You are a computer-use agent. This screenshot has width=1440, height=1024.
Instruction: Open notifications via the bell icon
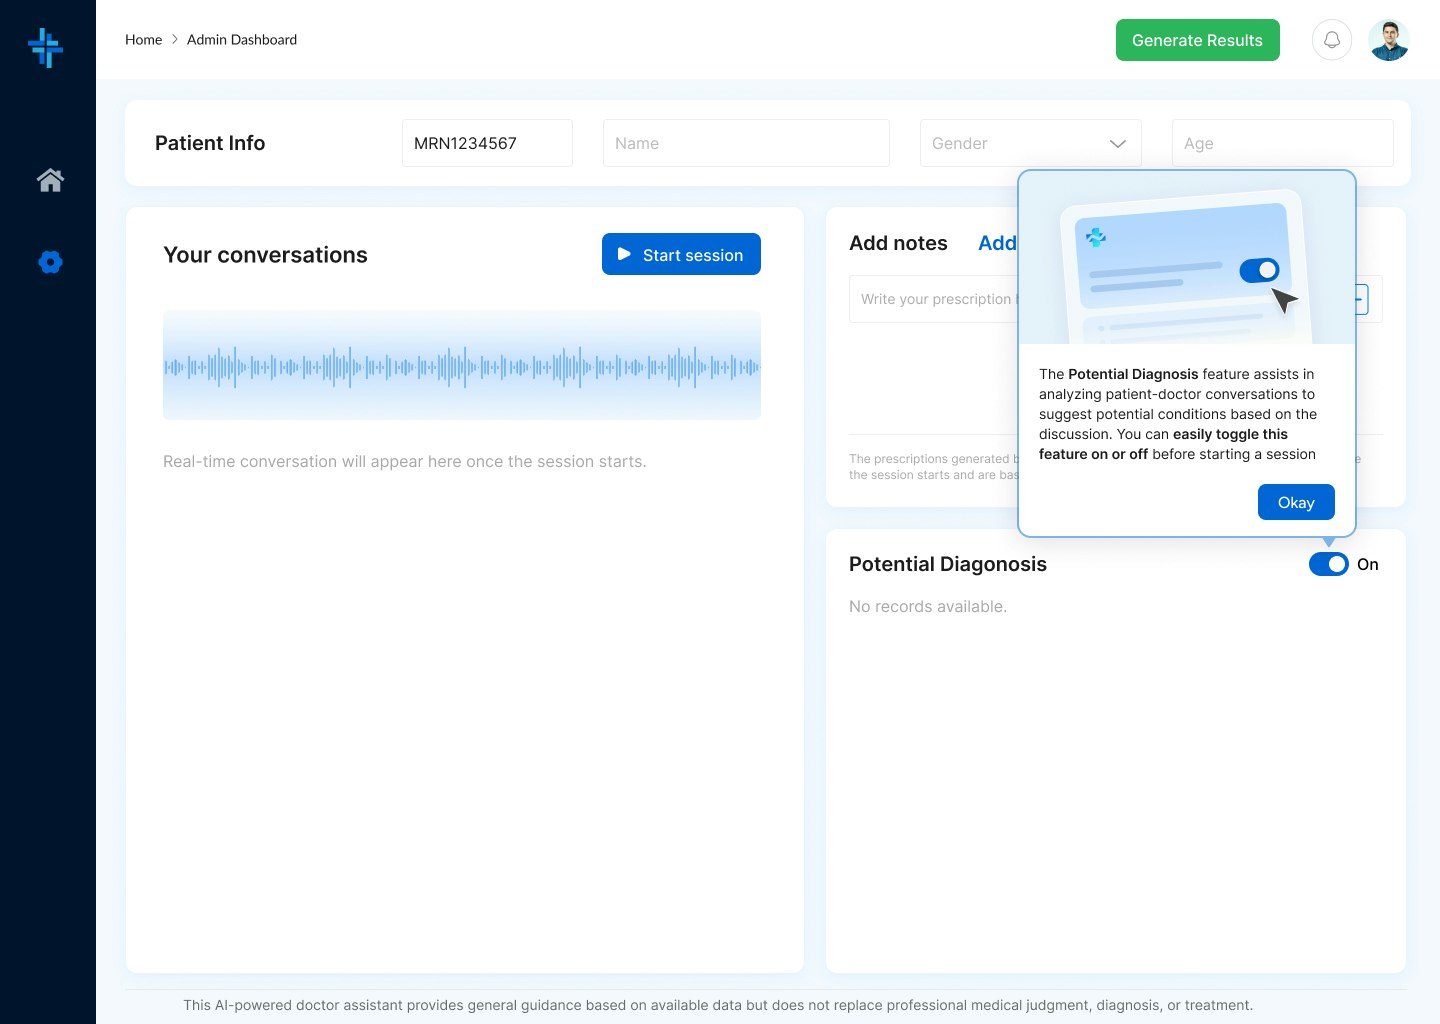click(x=1331, y=39)
